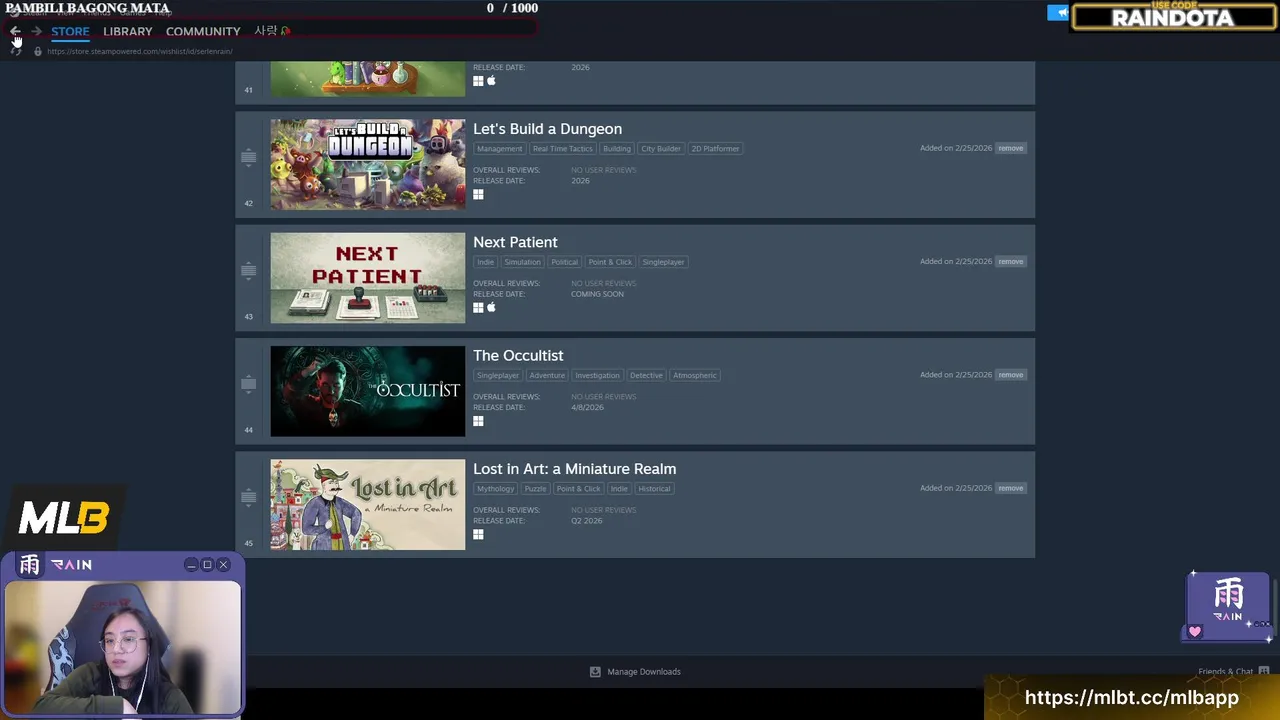
Task: Minimize the RAIN webcam overlay window
Action: click(191, 565)
